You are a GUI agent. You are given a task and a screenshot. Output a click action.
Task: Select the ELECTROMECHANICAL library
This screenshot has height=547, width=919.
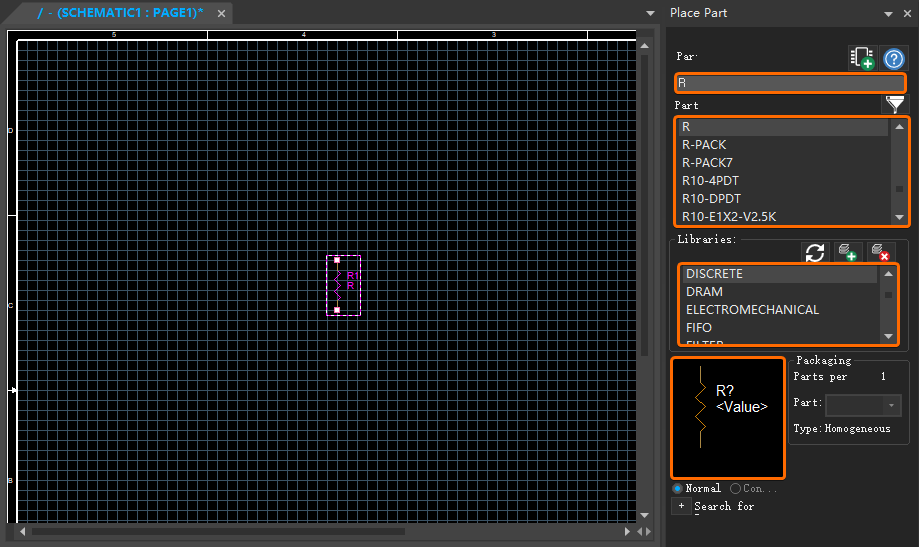coord(752,310)
